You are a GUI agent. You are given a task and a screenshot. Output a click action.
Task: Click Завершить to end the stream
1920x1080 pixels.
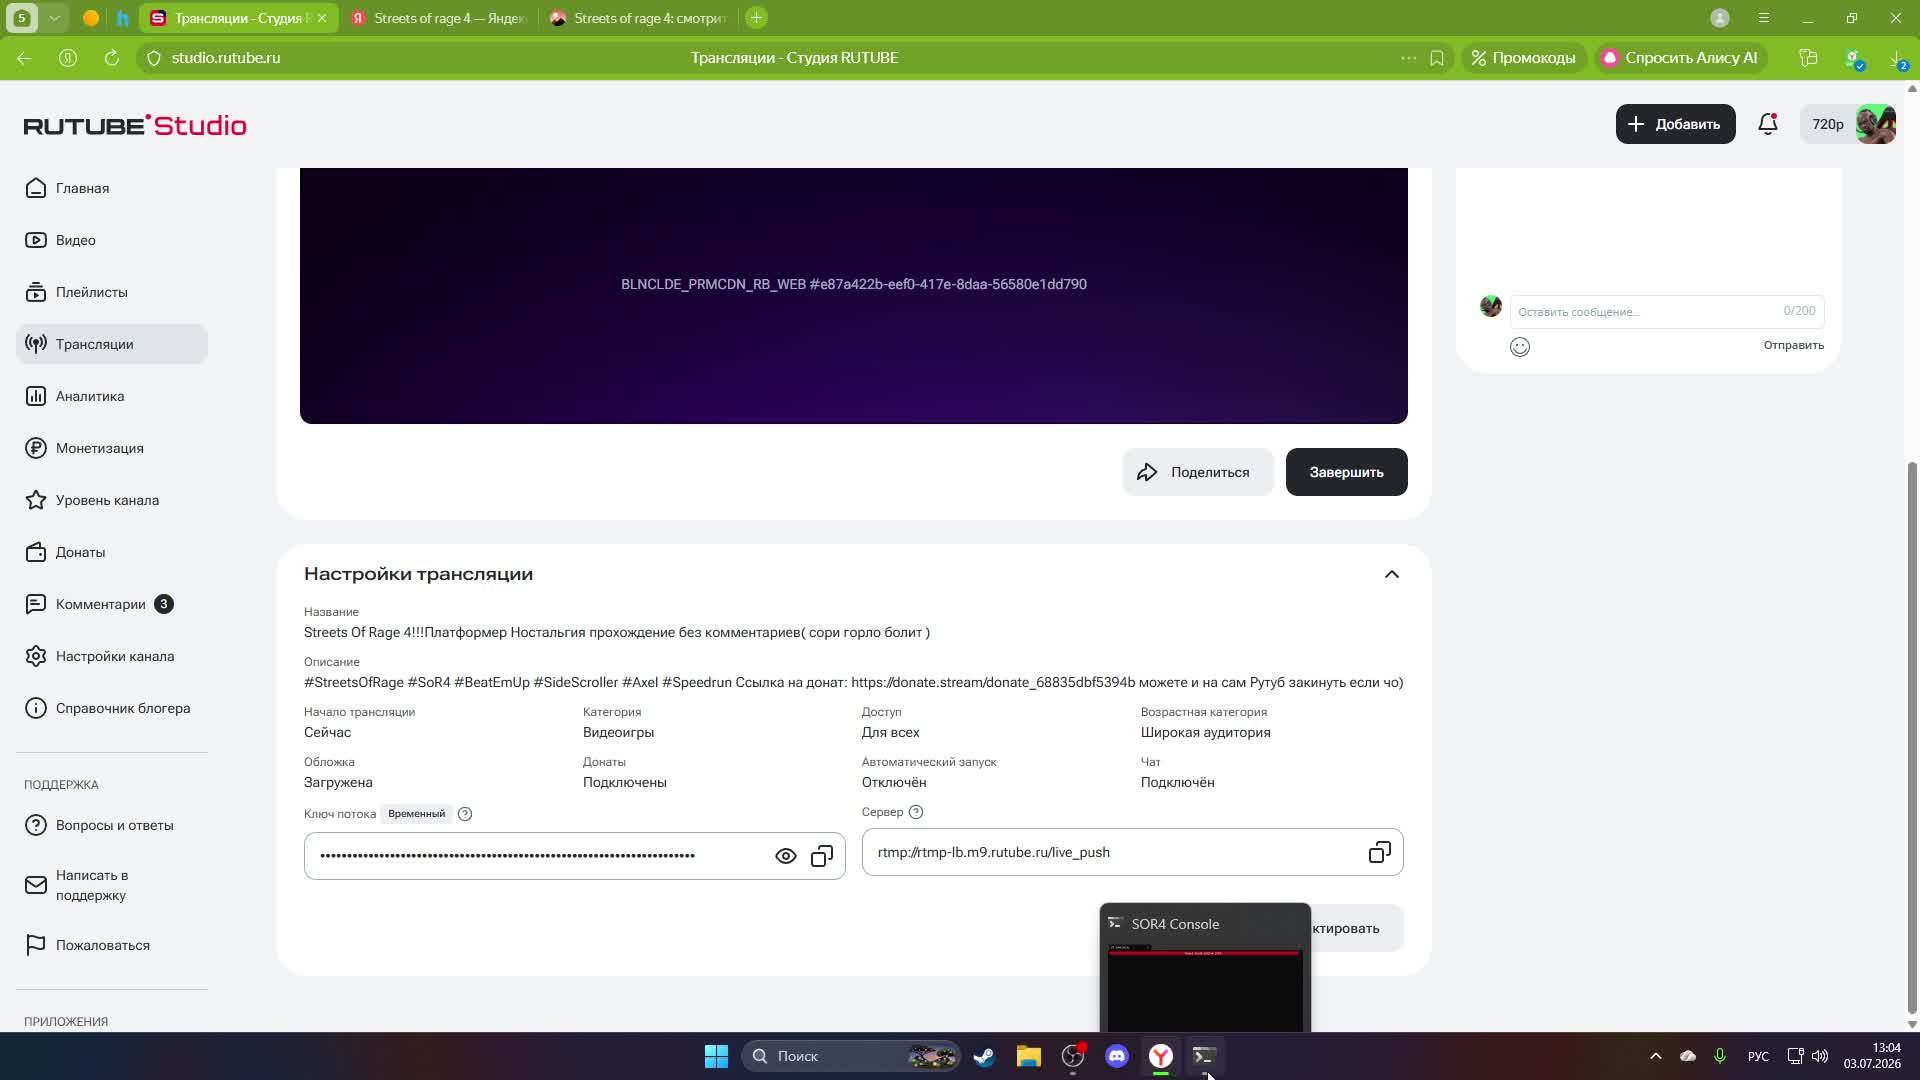coord(1346,472)
